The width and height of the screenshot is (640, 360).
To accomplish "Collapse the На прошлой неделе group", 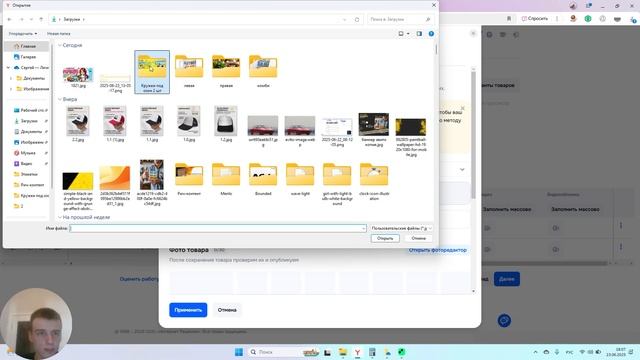I will tap(60, 217).
